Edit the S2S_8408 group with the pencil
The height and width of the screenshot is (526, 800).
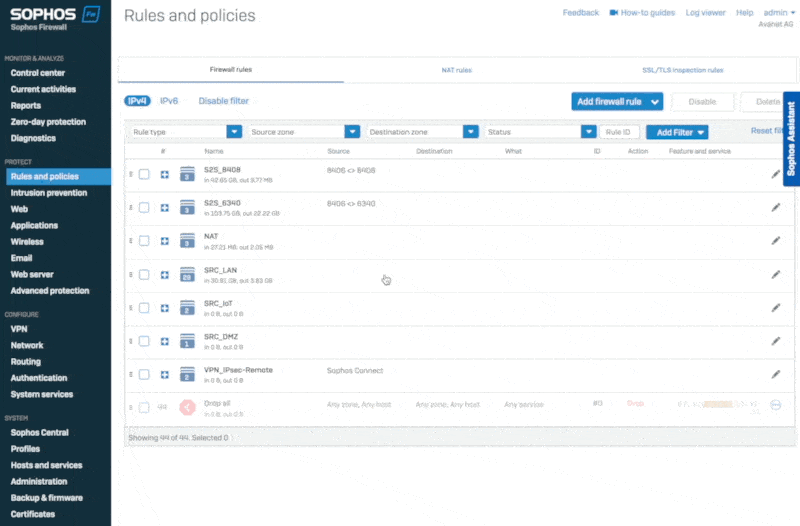(776, 174)
